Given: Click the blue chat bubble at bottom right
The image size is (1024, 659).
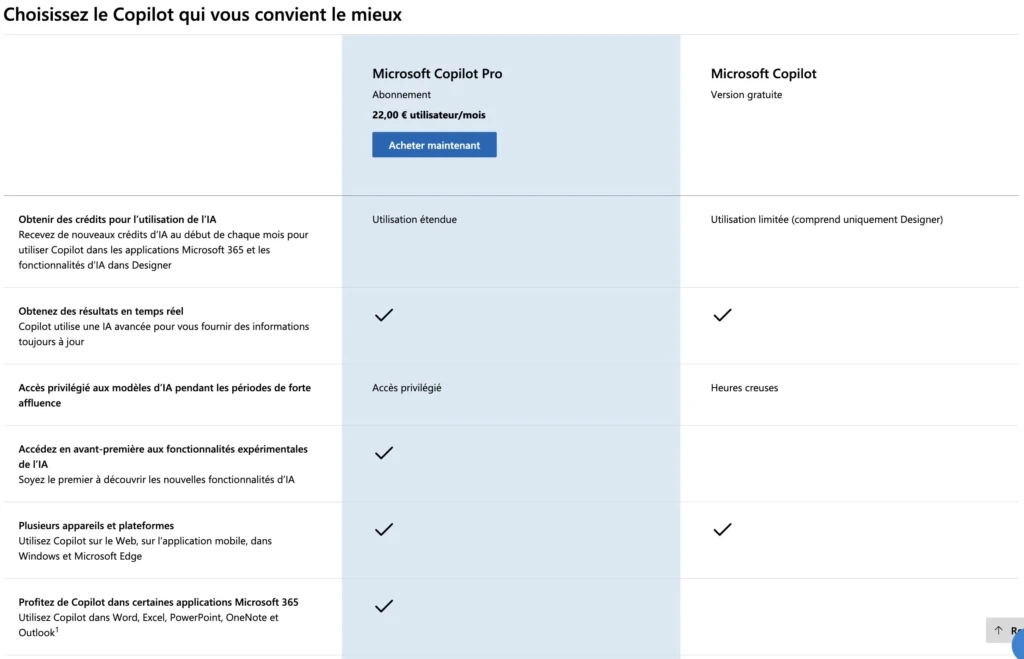Looking at the screenshot, I should 1014,644.
